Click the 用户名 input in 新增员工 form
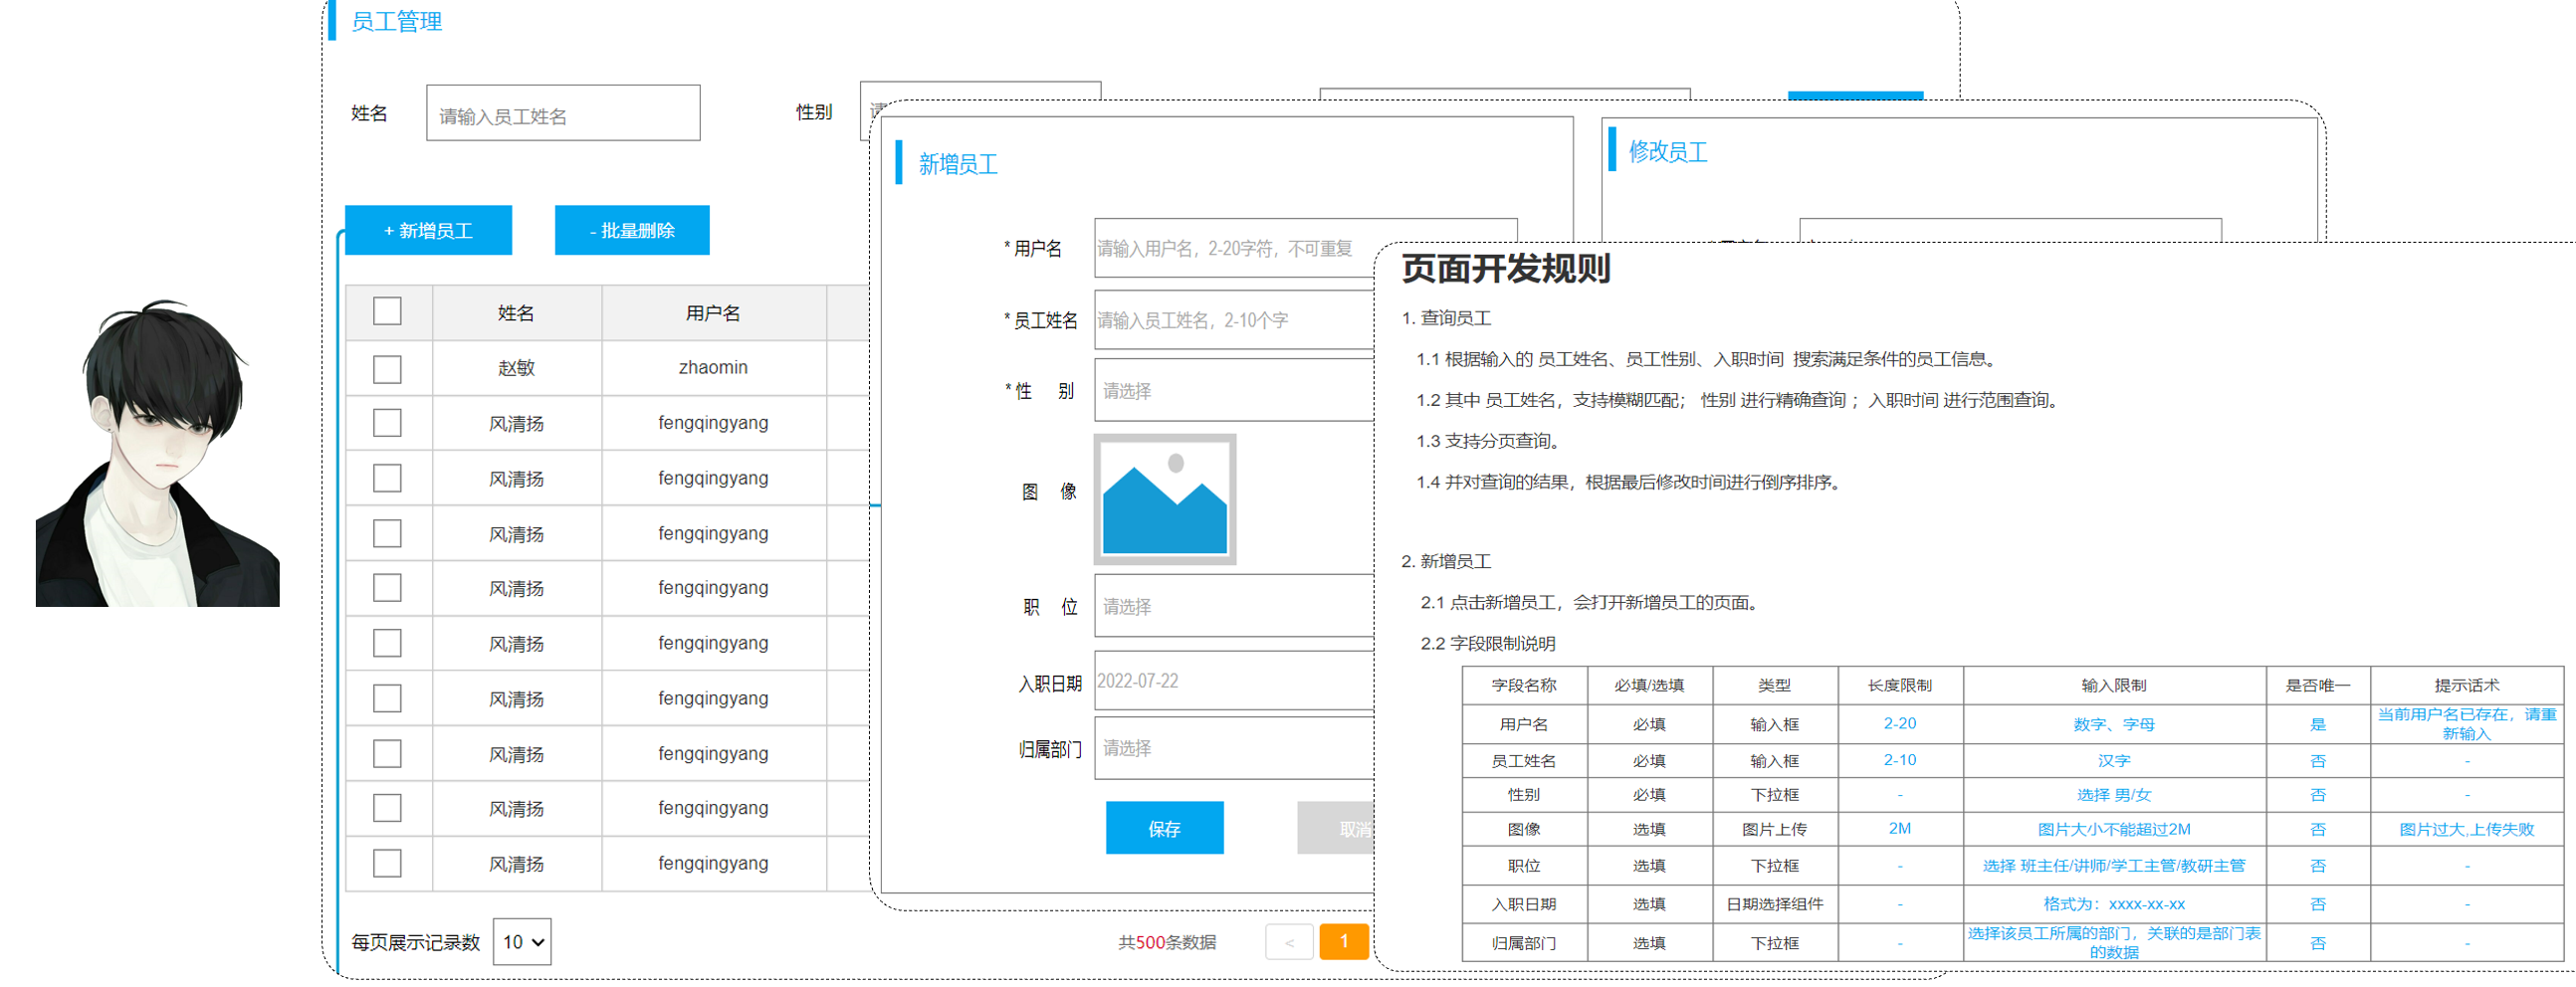The height and width of the screenshot is (987, 2576). [1235, 248]
